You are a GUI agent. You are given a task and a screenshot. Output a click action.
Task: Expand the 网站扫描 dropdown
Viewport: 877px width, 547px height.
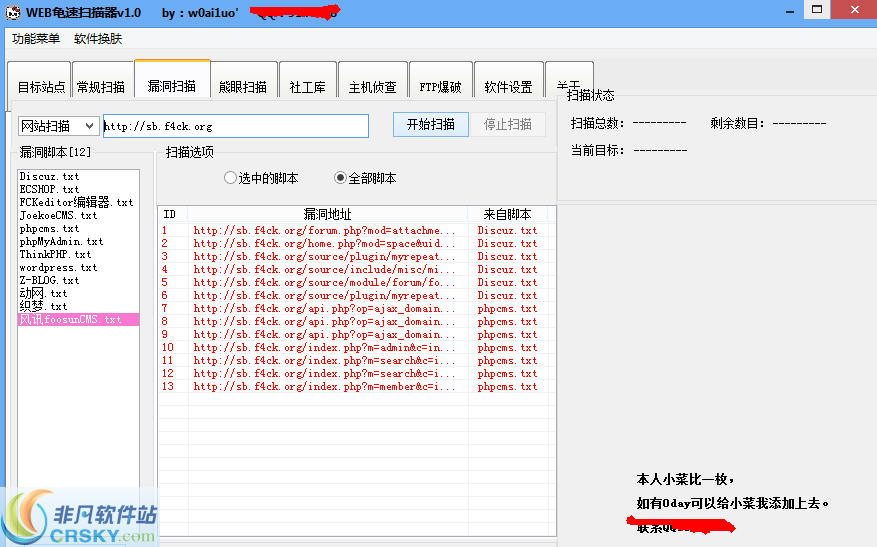[x=58, y=126]
